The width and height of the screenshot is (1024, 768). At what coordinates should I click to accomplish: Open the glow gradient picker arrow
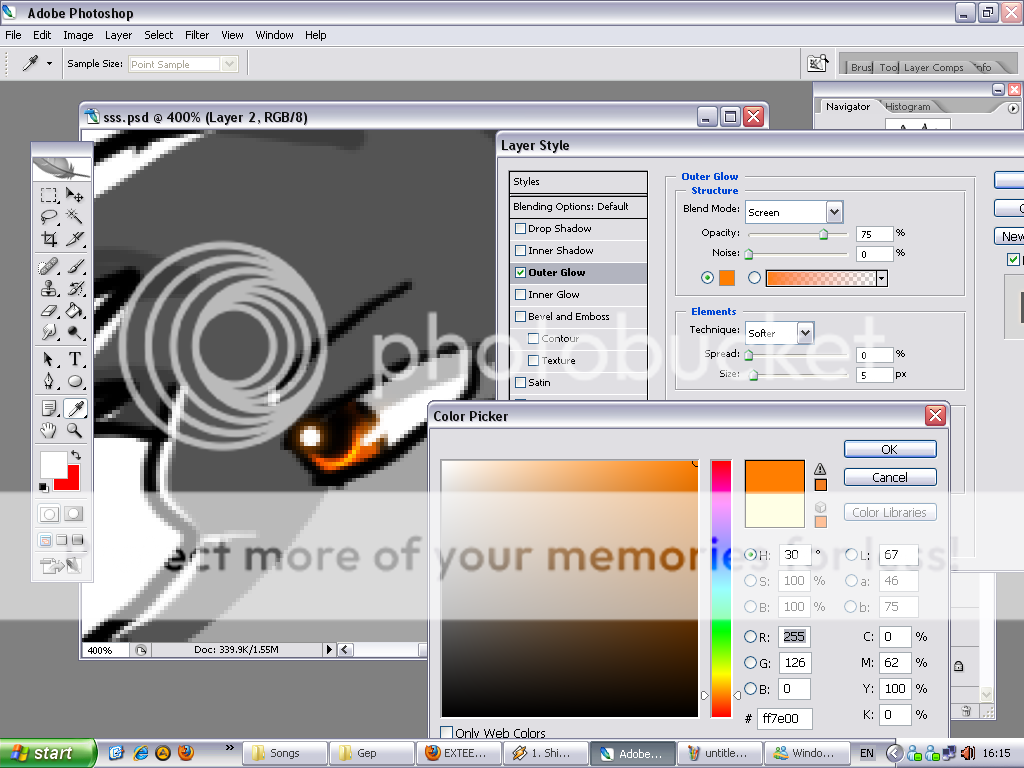tap(882, 279)
